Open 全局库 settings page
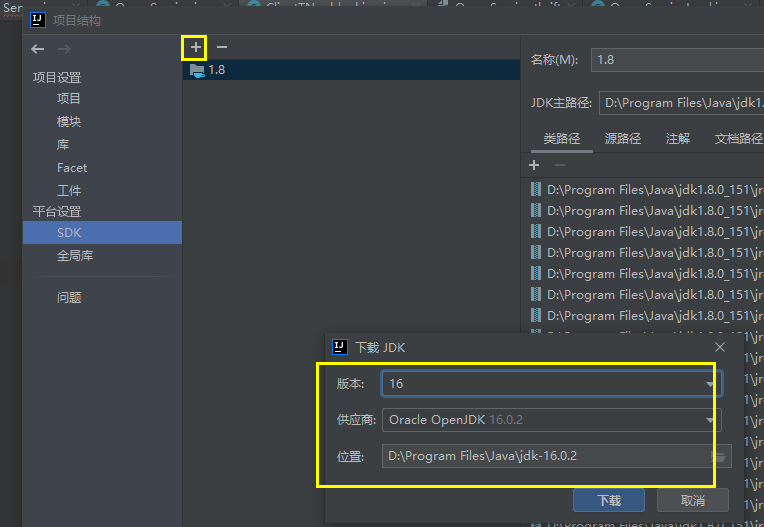This screenshot has height=527, width=764. tap(75, 255)
